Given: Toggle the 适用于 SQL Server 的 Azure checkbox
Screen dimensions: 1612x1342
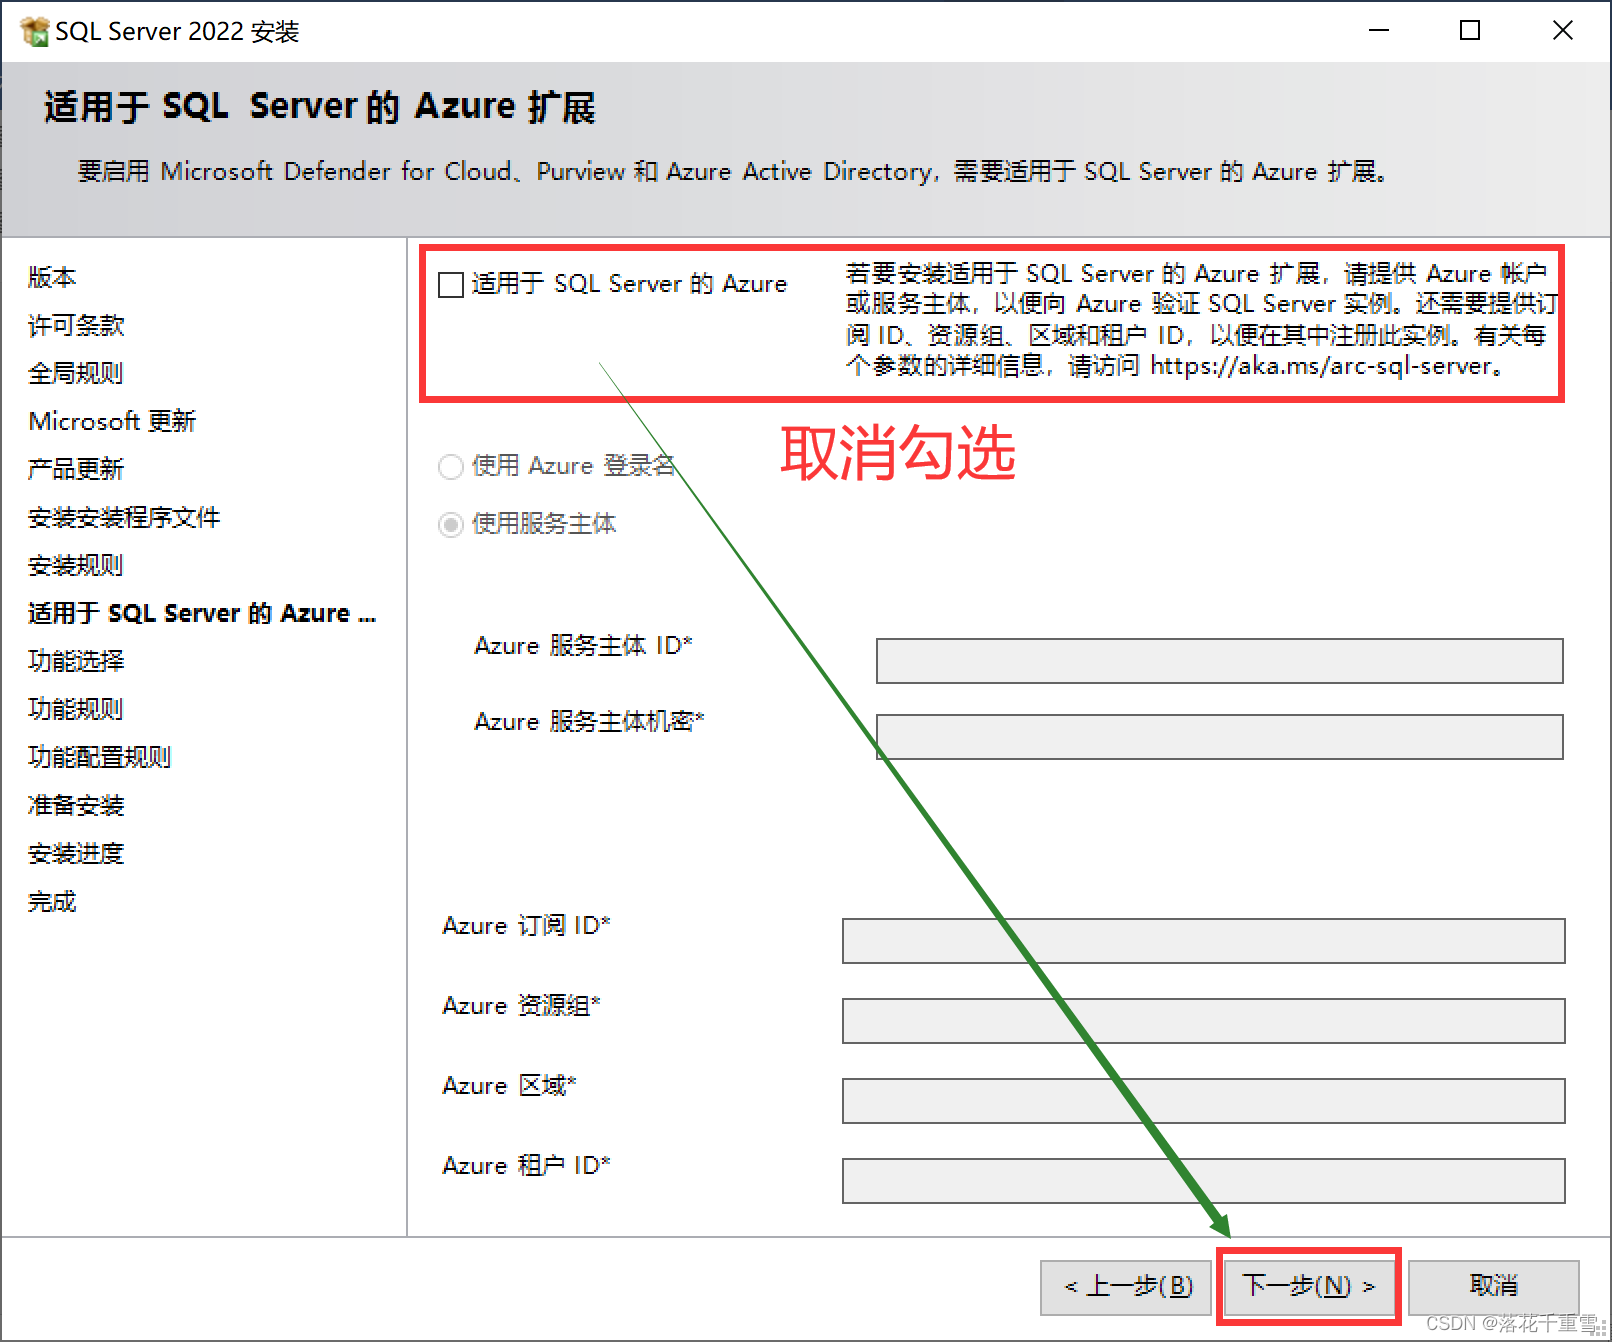Looking at the screenshot, I should coord(451,285).
